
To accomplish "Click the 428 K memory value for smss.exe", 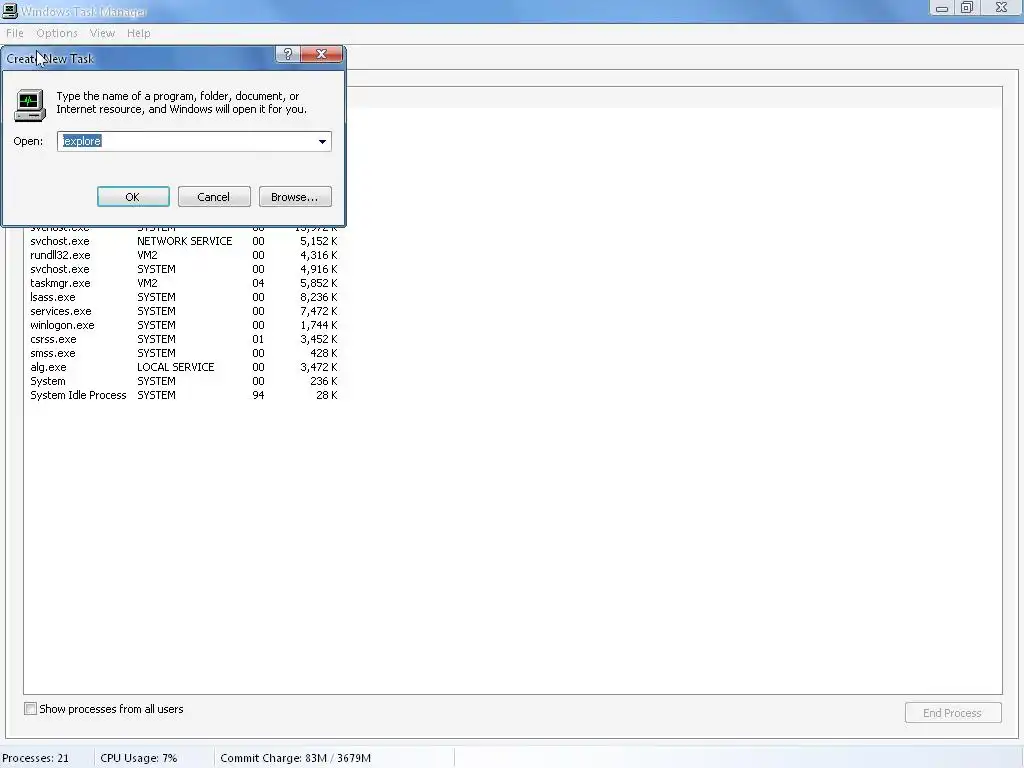I will tap(324, 353).
